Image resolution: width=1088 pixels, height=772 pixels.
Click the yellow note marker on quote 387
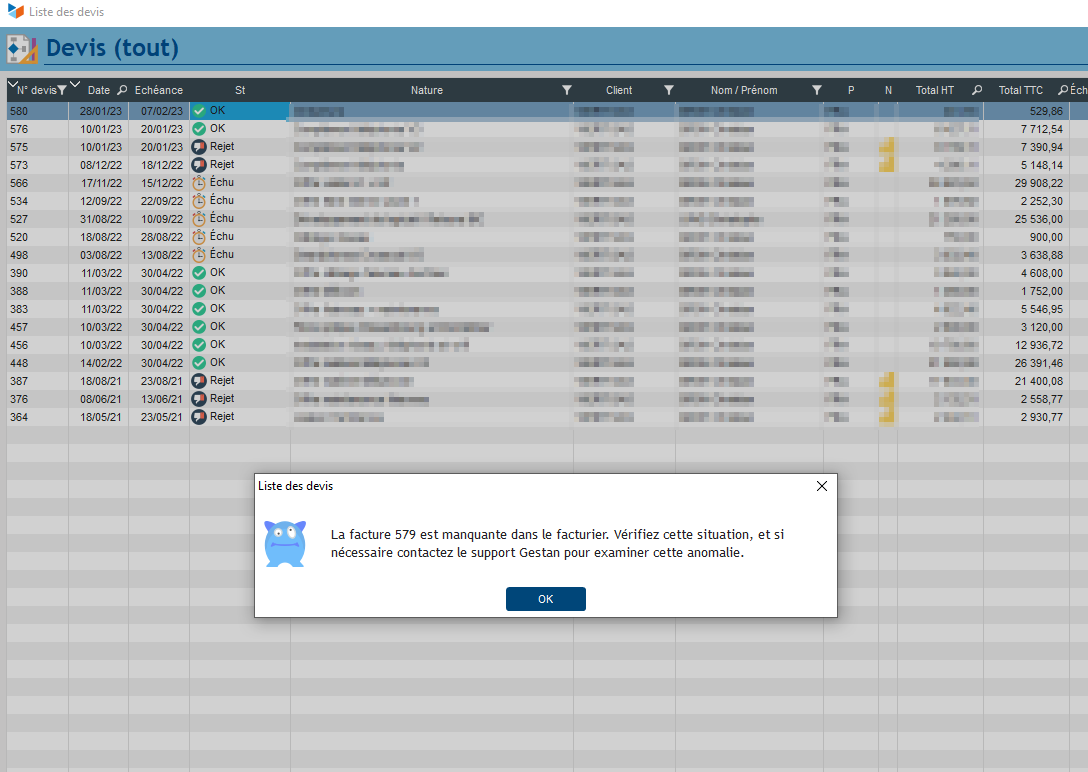pyautogui.click(x=886, y=381)
